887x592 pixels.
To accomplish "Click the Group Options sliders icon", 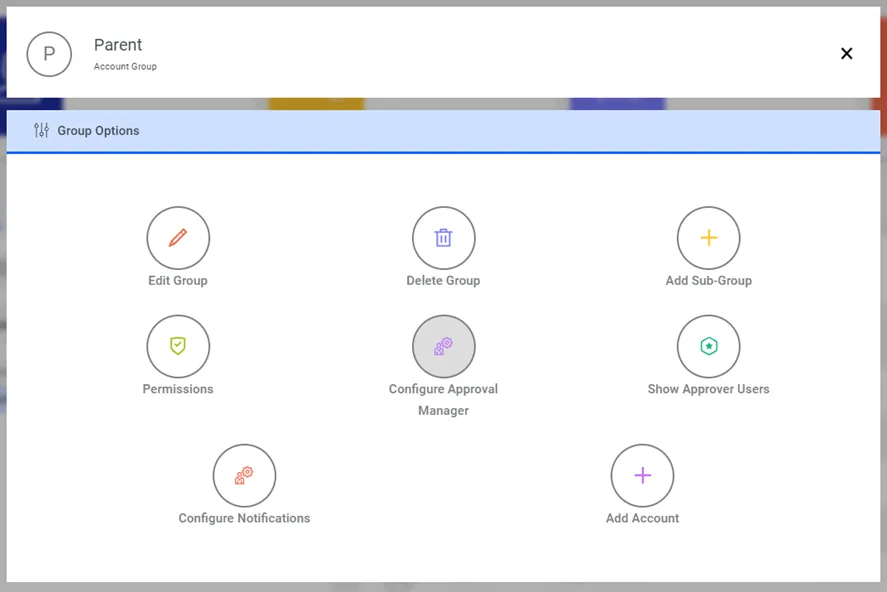I will 41,131.
